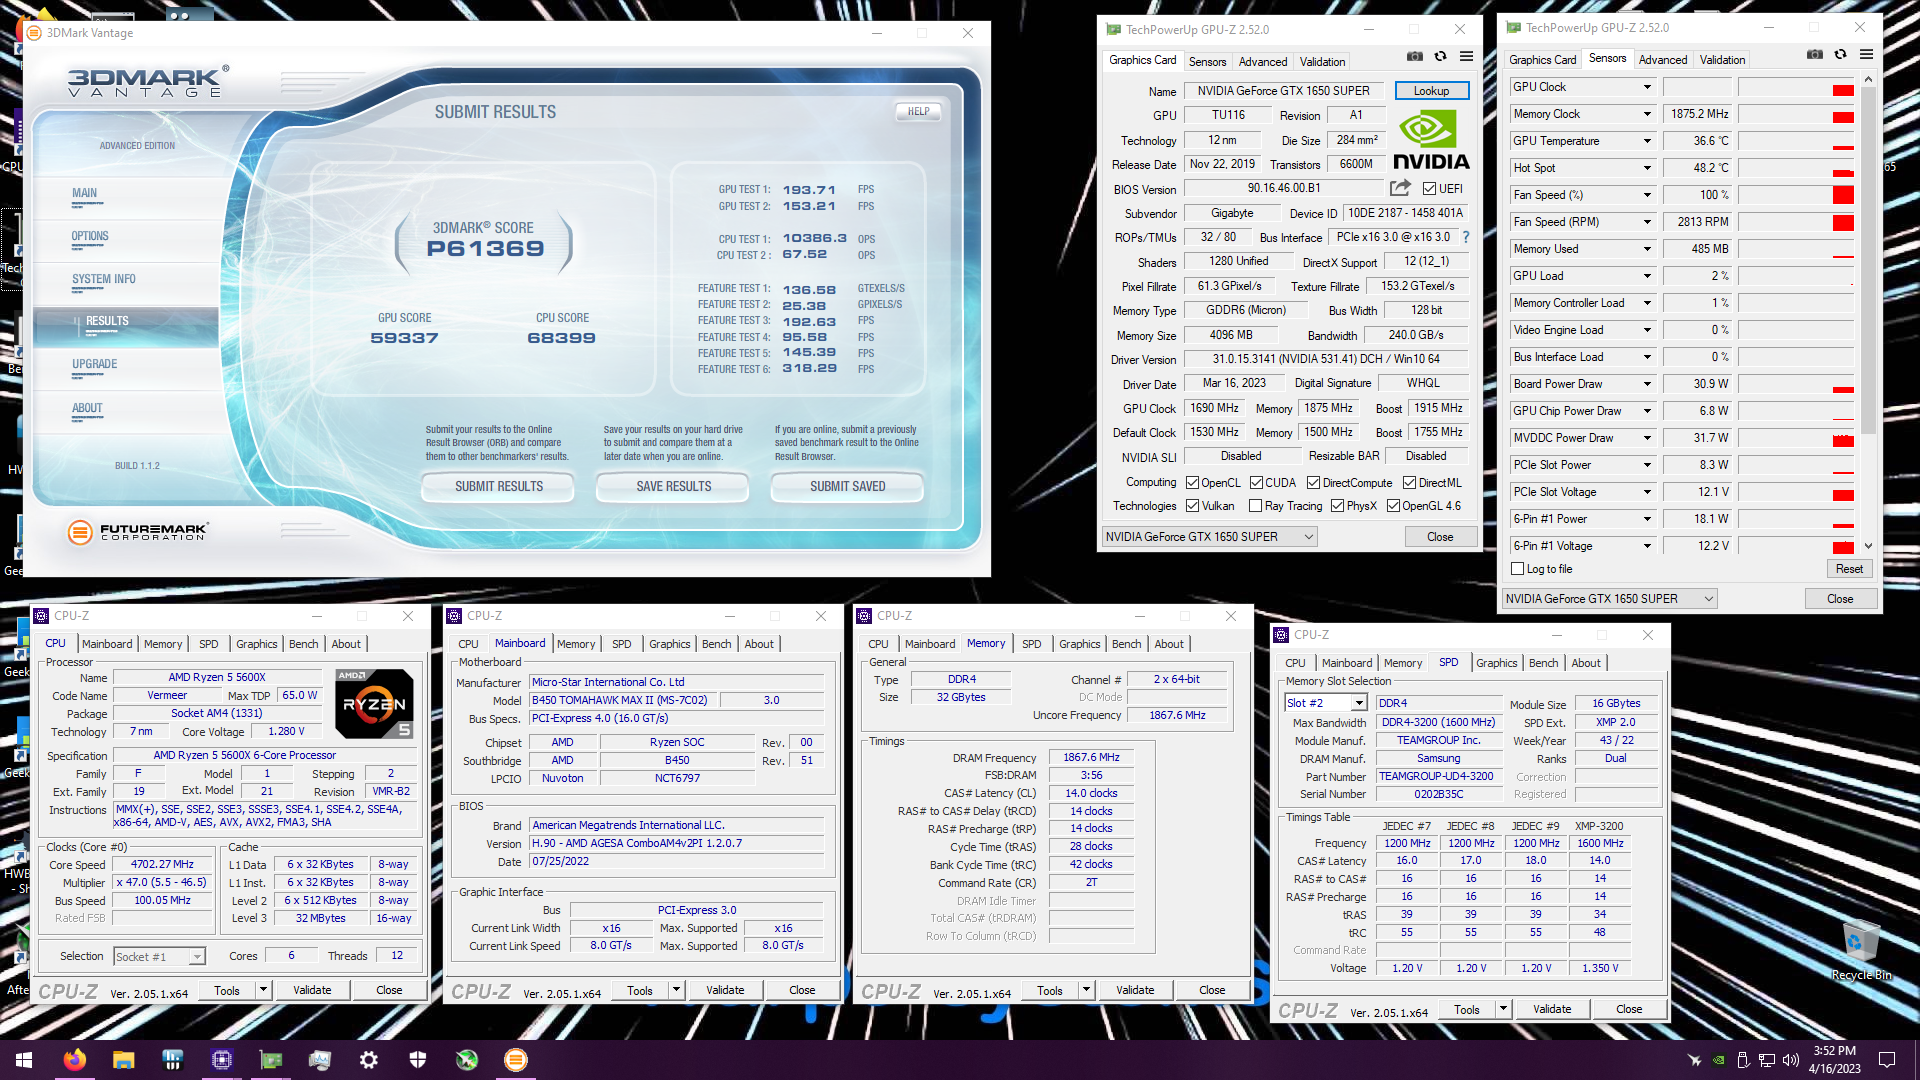
Task: Select System Info in 3DMark Vantage sidebar
Action: pos(103,280)
